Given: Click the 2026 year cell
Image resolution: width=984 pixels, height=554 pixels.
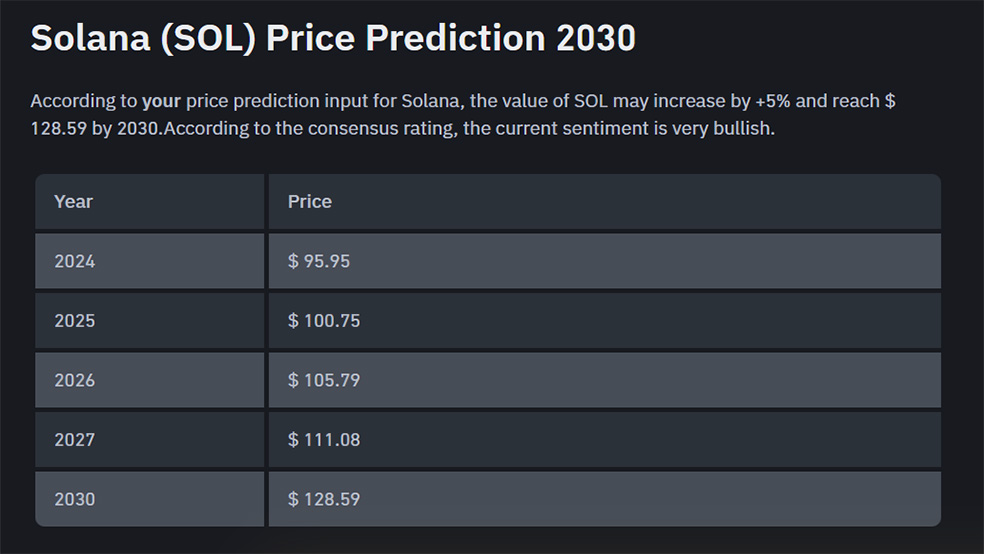Looking at the screenshot, I should [x=149, y=380].
